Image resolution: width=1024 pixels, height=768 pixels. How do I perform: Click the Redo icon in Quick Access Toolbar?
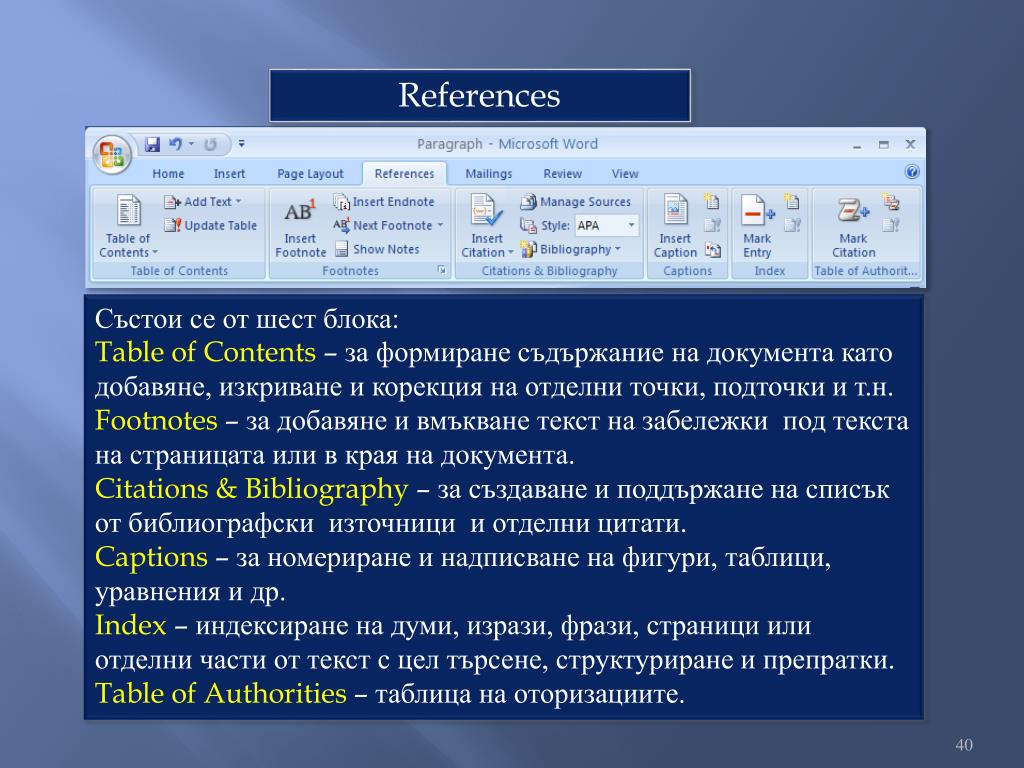pyautogui.click(x=210, y=144)
